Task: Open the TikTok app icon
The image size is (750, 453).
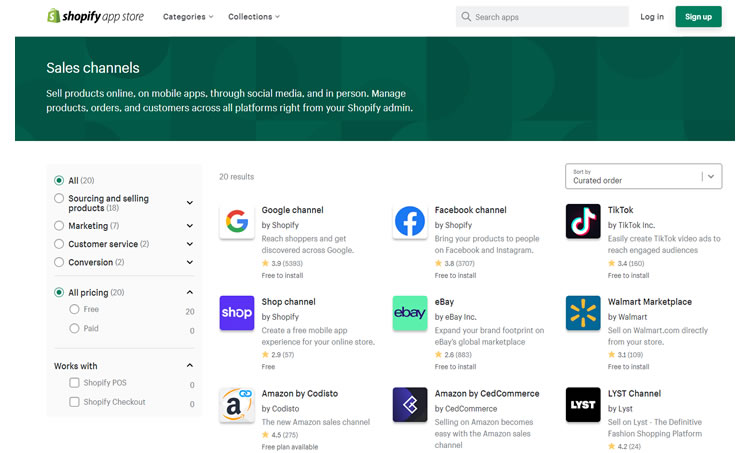Action: click(583, 221)
